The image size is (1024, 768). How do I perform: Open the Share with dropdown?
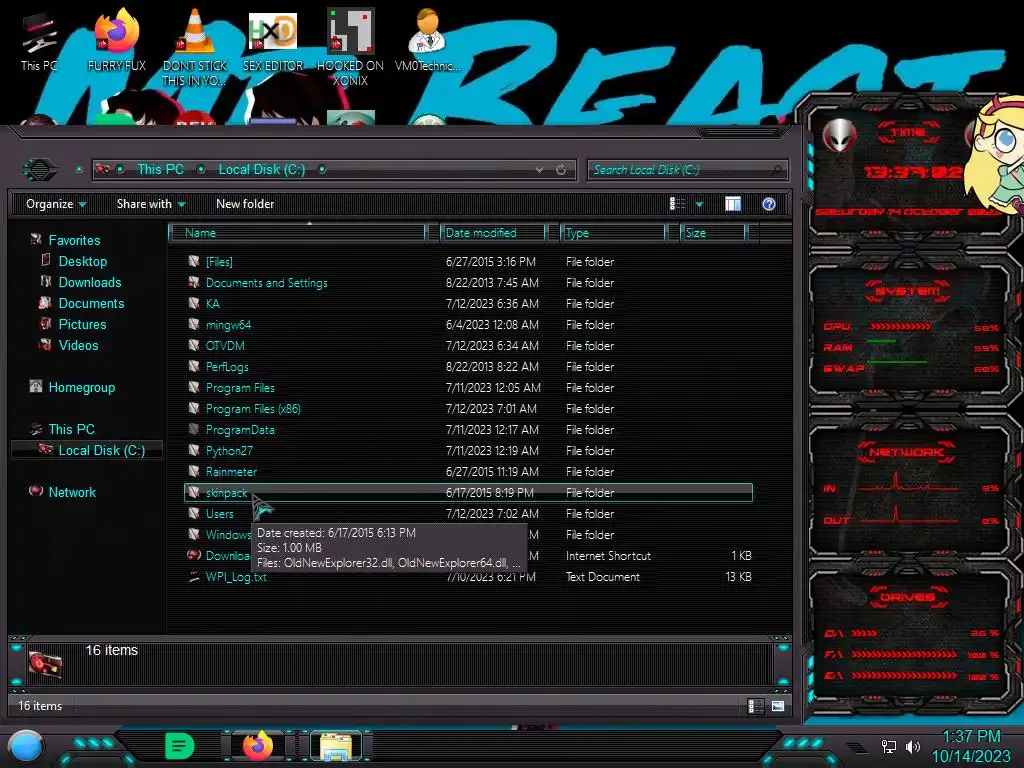[151, 204]
